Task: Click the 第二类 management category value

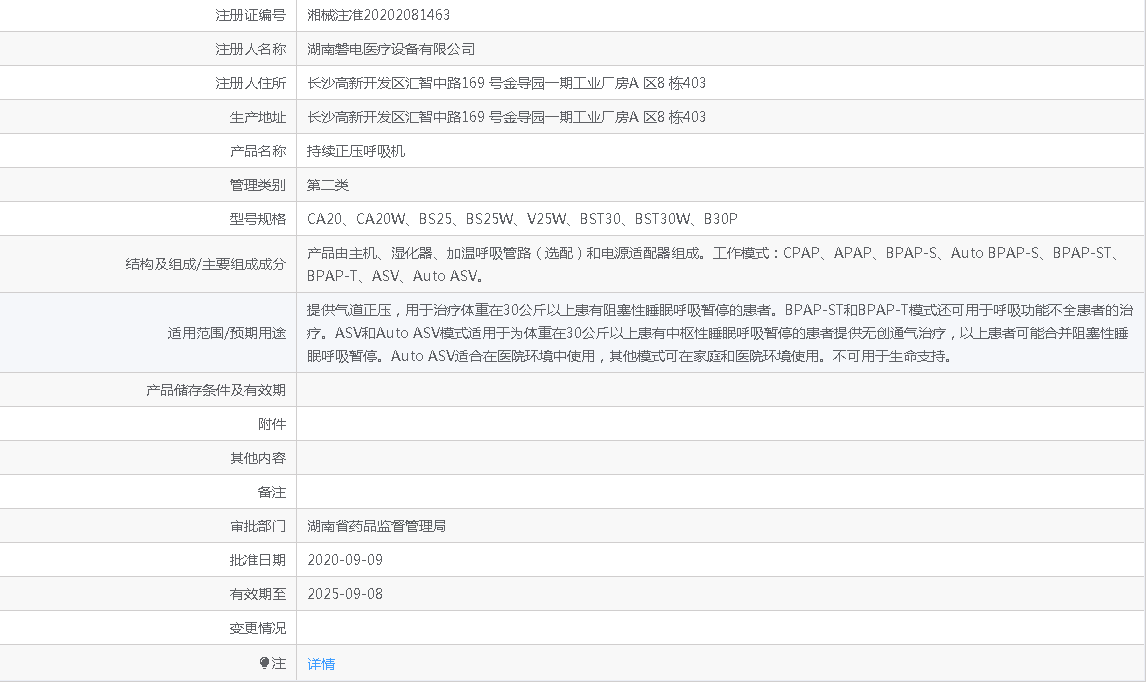Action: pos(328,185)
